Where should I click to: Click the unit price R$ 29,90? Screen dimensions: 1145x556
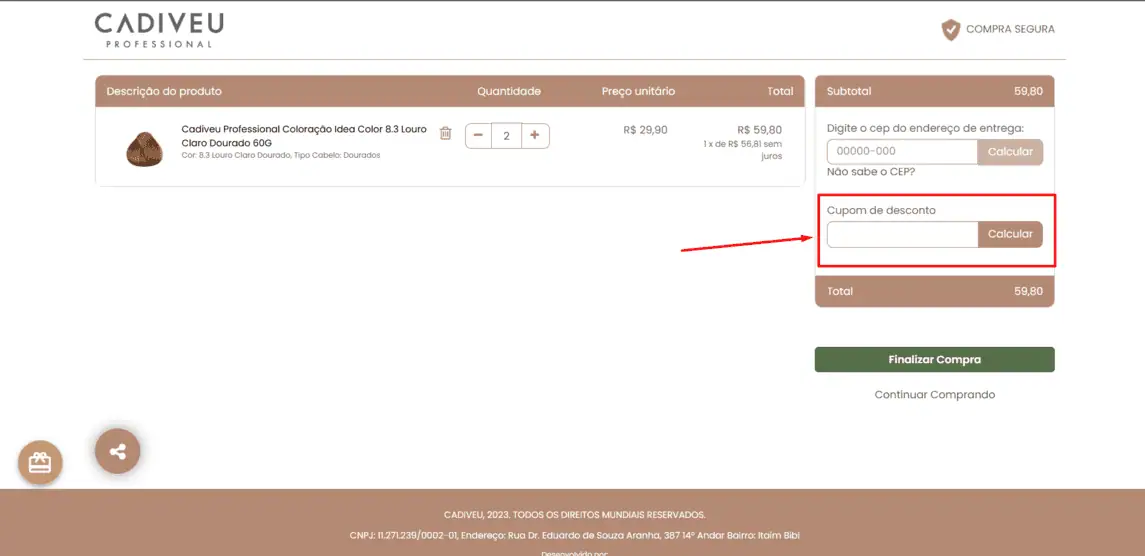point(645,129)
